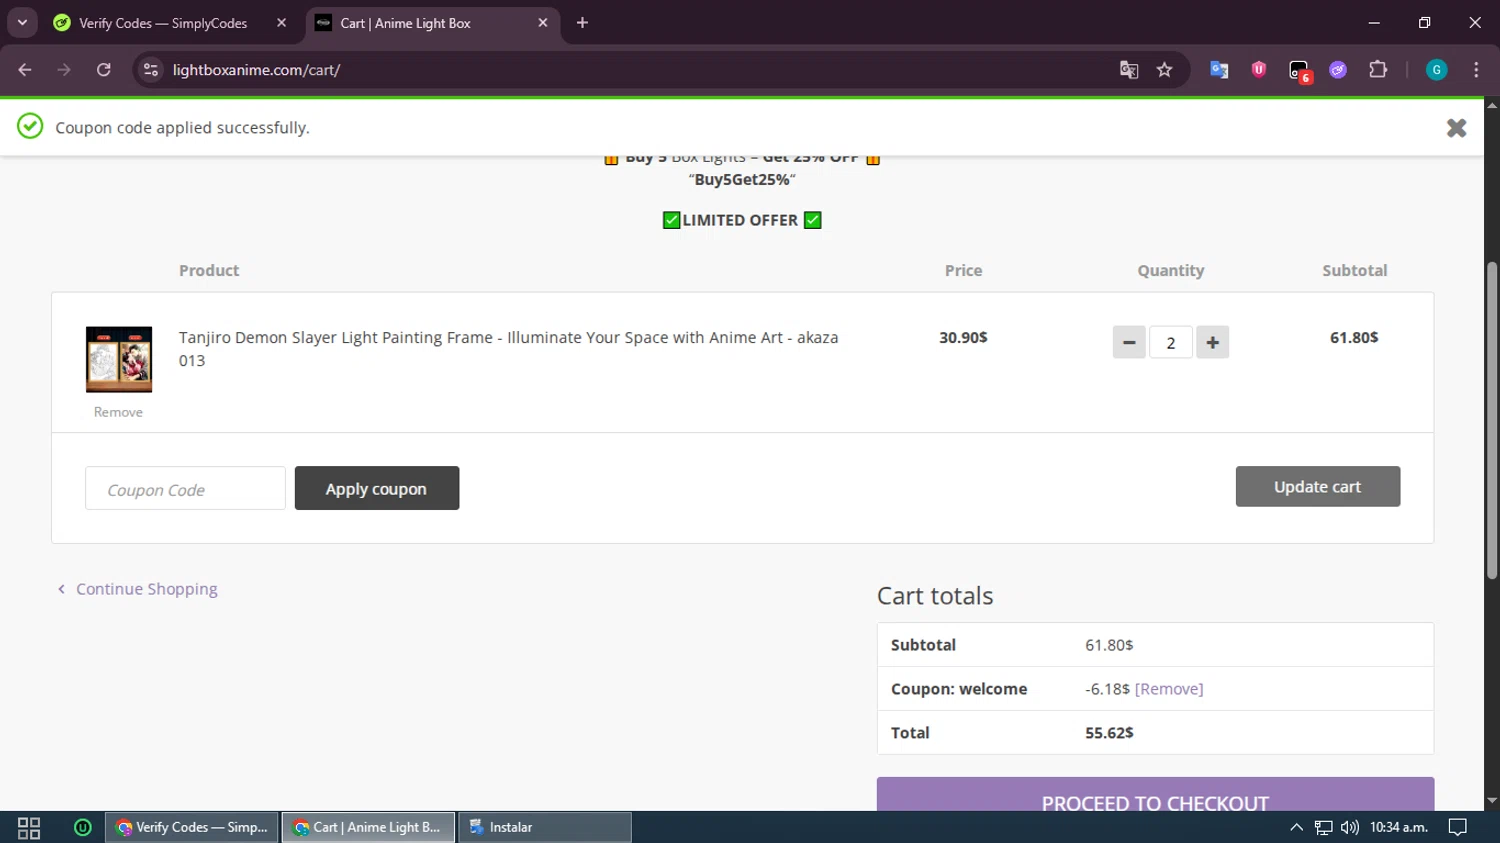Remove the welcome coupon

[x=1169, y=689]
